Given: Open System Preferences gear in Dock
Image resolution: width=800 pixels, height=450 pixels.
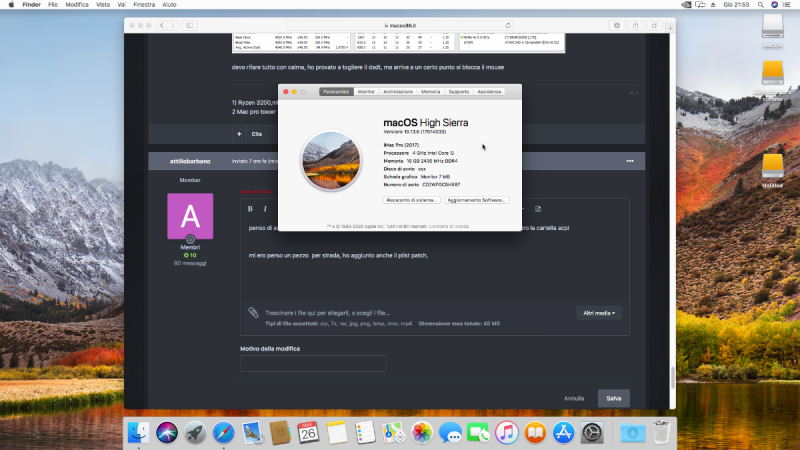Looking at the screenshot, I should point(592,433).
